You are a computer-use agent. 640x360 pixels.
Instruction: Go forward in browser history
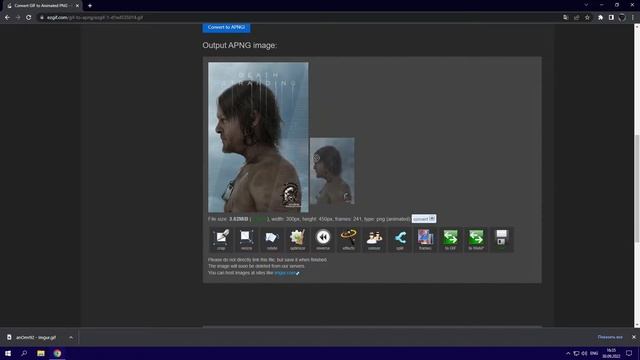point(18,18)
